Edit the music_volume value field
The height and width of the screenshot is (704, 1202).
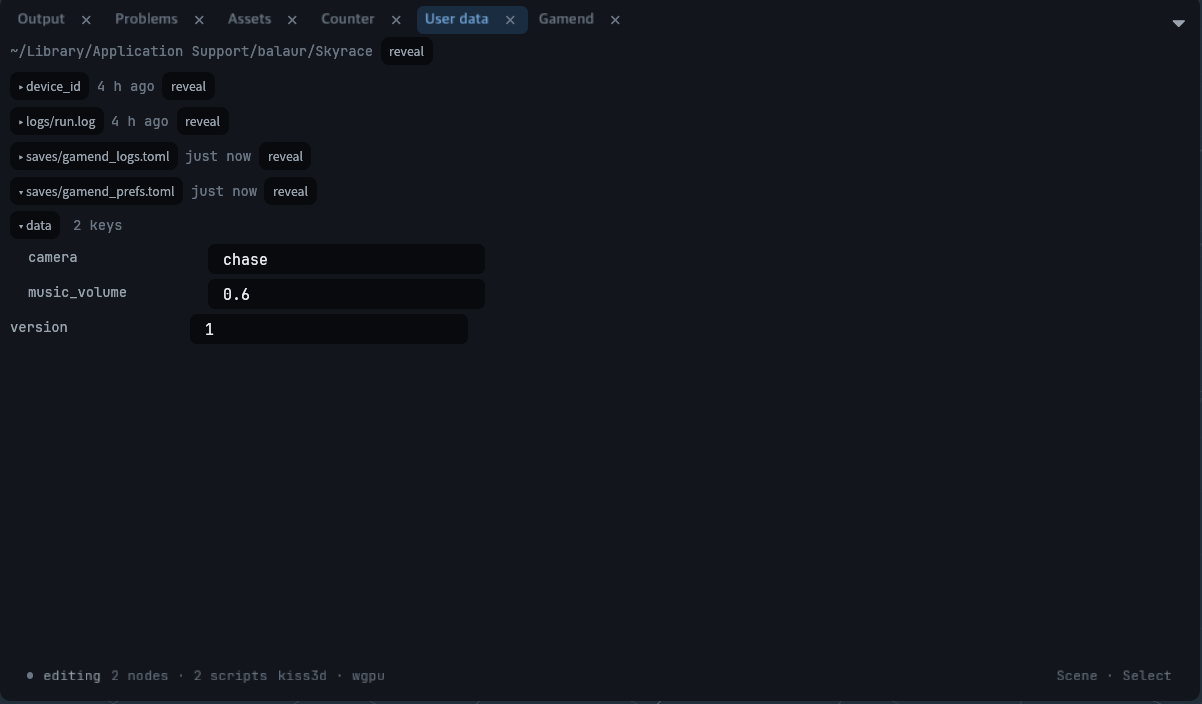[x=346, y=294]
